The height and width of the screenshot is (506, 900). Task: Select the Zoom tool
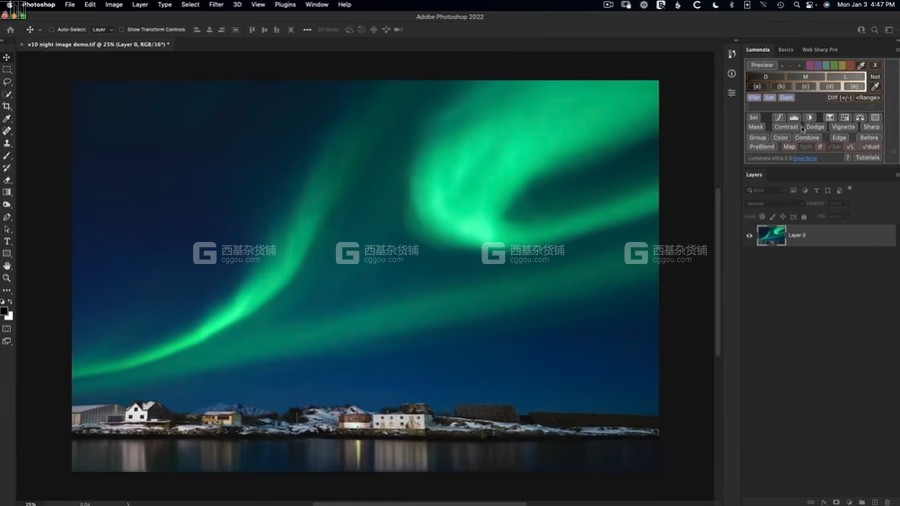[7, 278]
